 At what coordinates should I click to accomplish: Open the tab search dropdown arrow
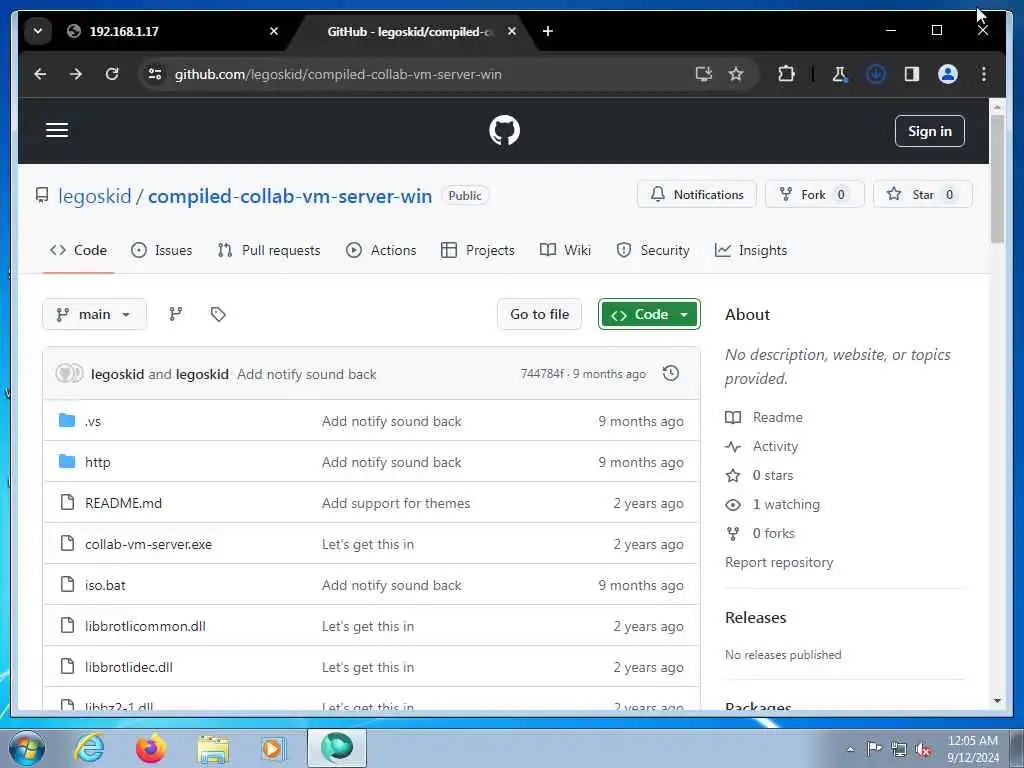tap(39, 31)
